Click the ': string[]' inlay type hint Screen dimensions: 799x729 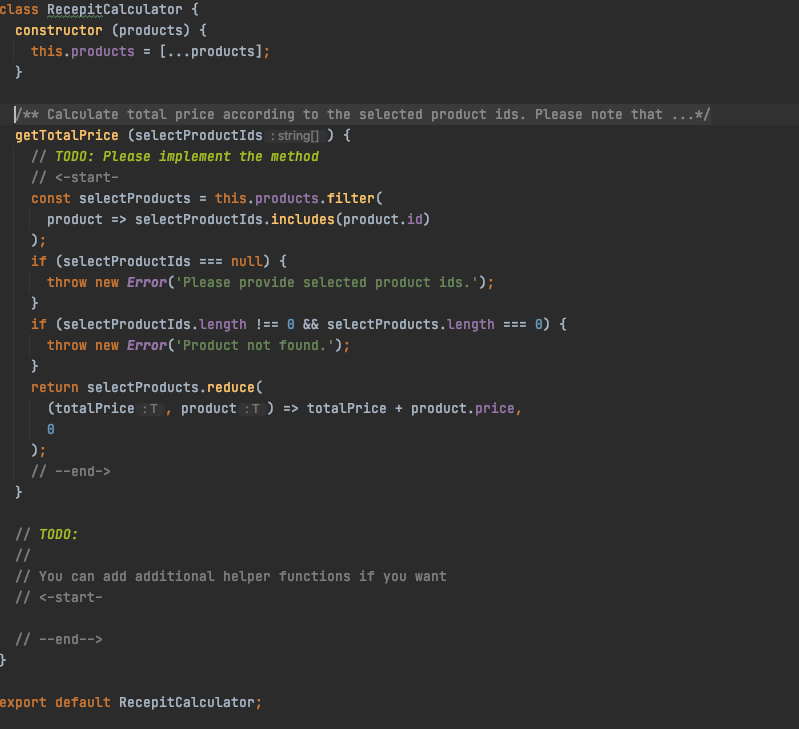pyautogui.click(x=295, y=136)
